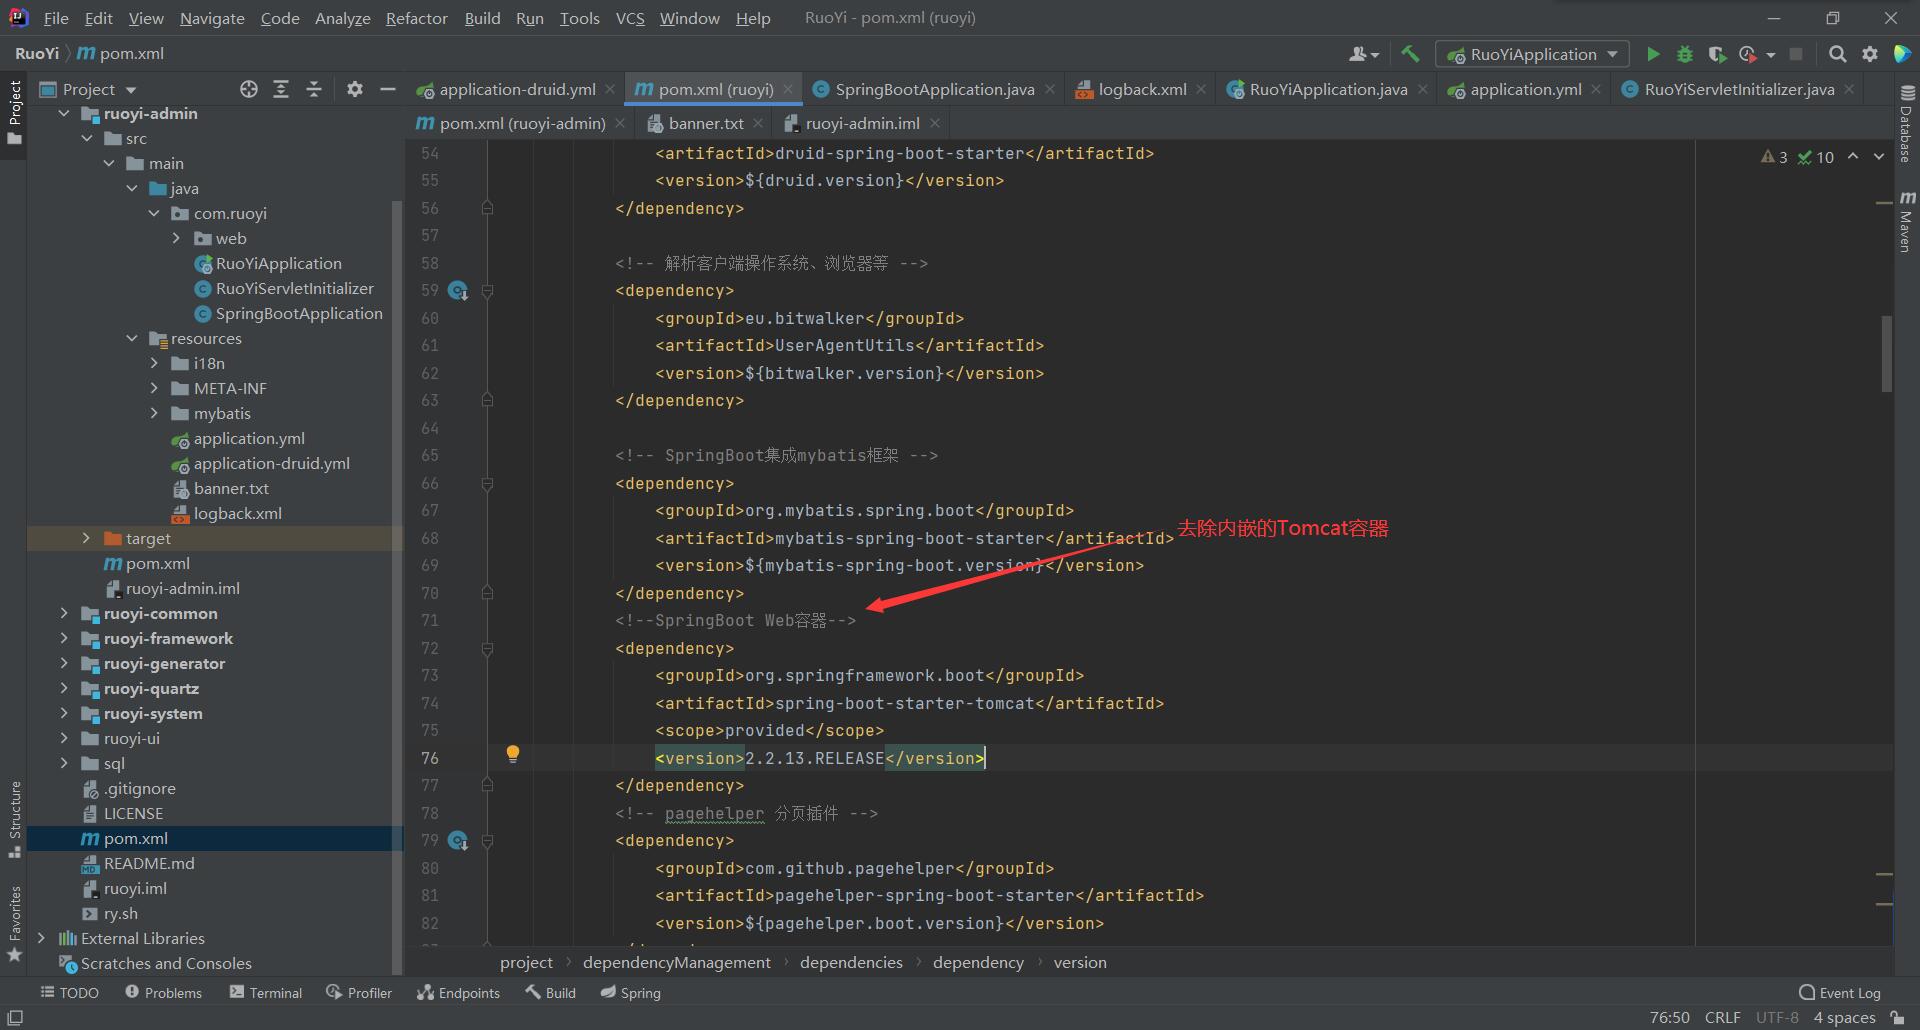This screenshot has width=1920, height=1030.
Task: Open the Event Log
Action: coord(1839,992)
